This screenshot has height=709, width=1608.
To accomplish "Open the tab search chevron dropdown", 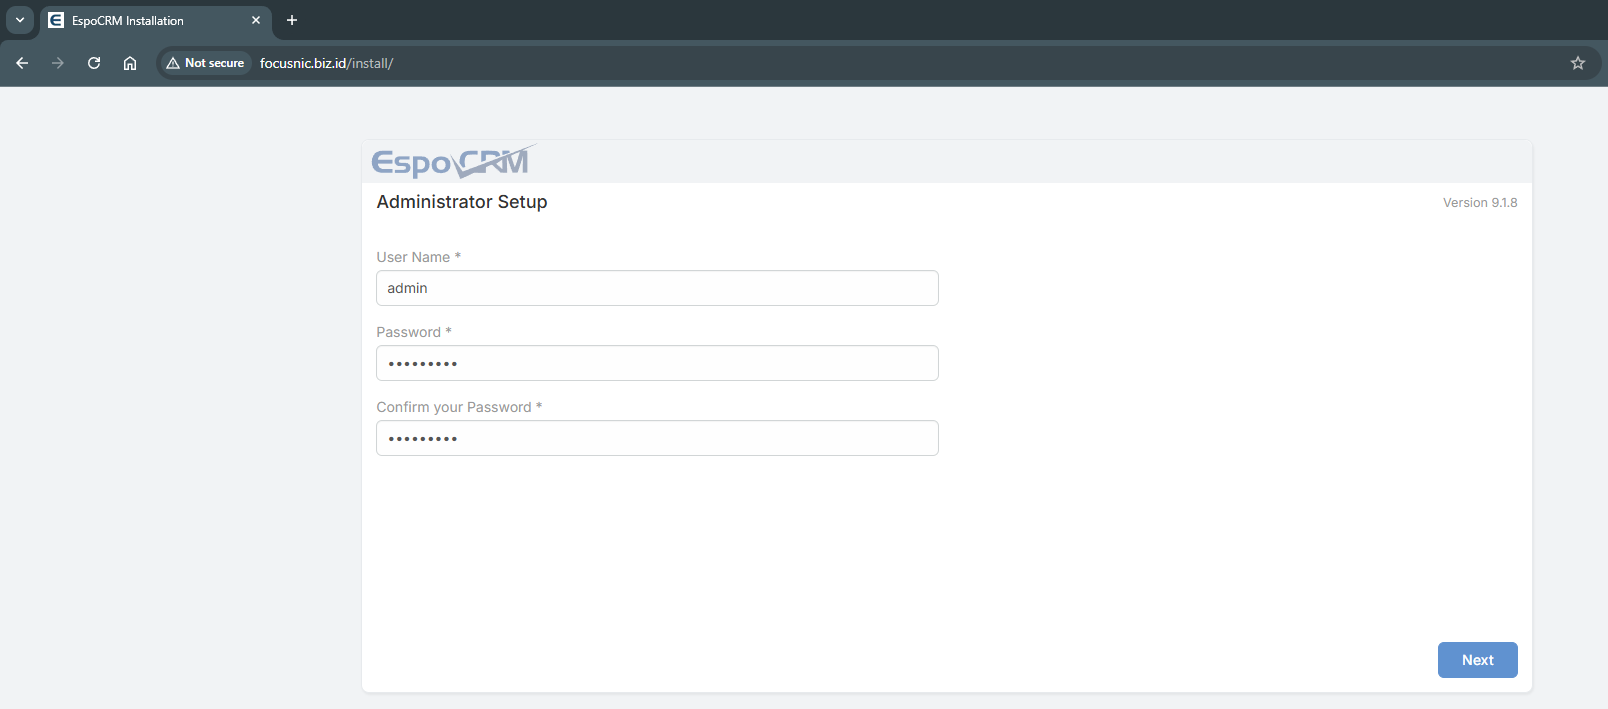I will coord(20,20).
